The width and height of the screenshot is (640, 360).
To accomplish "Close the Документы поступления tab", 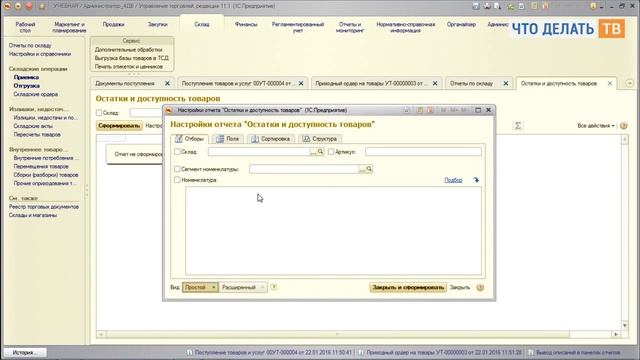I will [x=167, y=83].
